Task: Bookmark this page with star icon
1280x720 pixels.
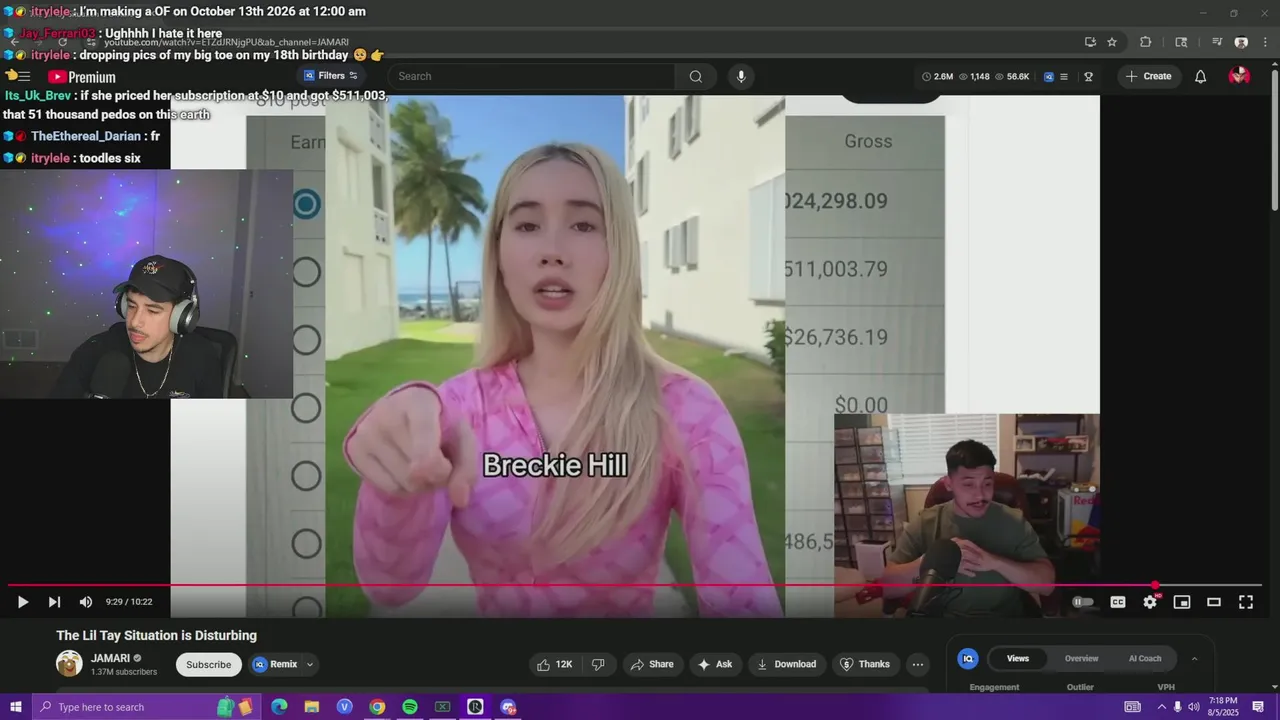Action: point(1112,42)
